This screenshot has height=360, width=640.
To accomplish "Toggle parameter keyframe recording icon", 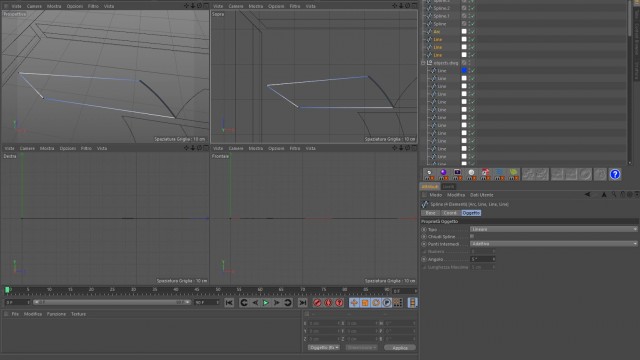I will (x=387, y=302).
